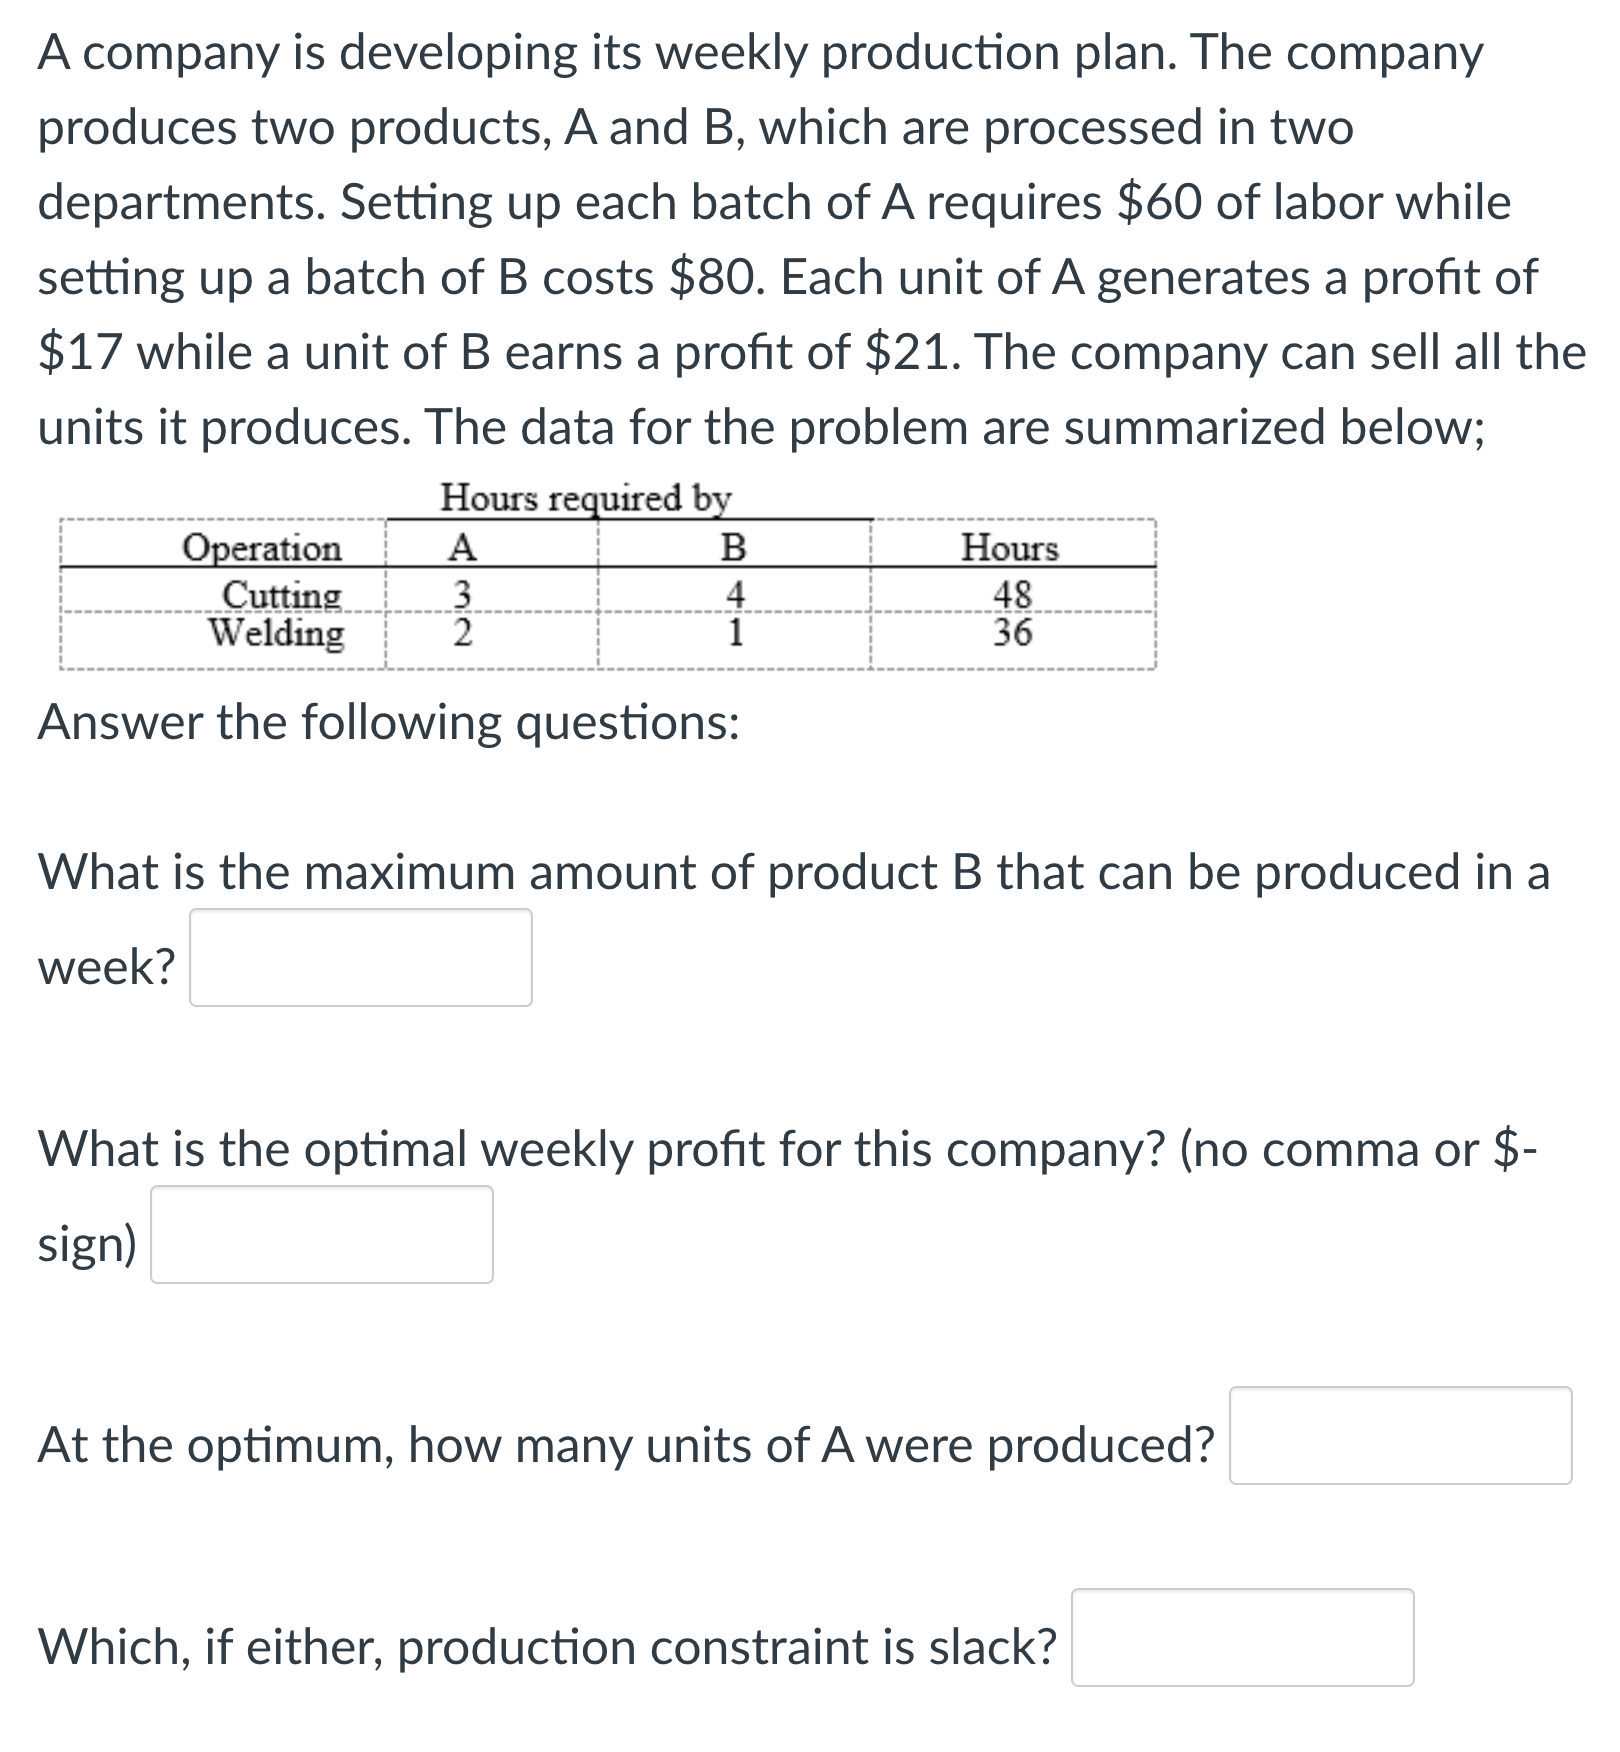Click column header A in the table

coord(462,550)
